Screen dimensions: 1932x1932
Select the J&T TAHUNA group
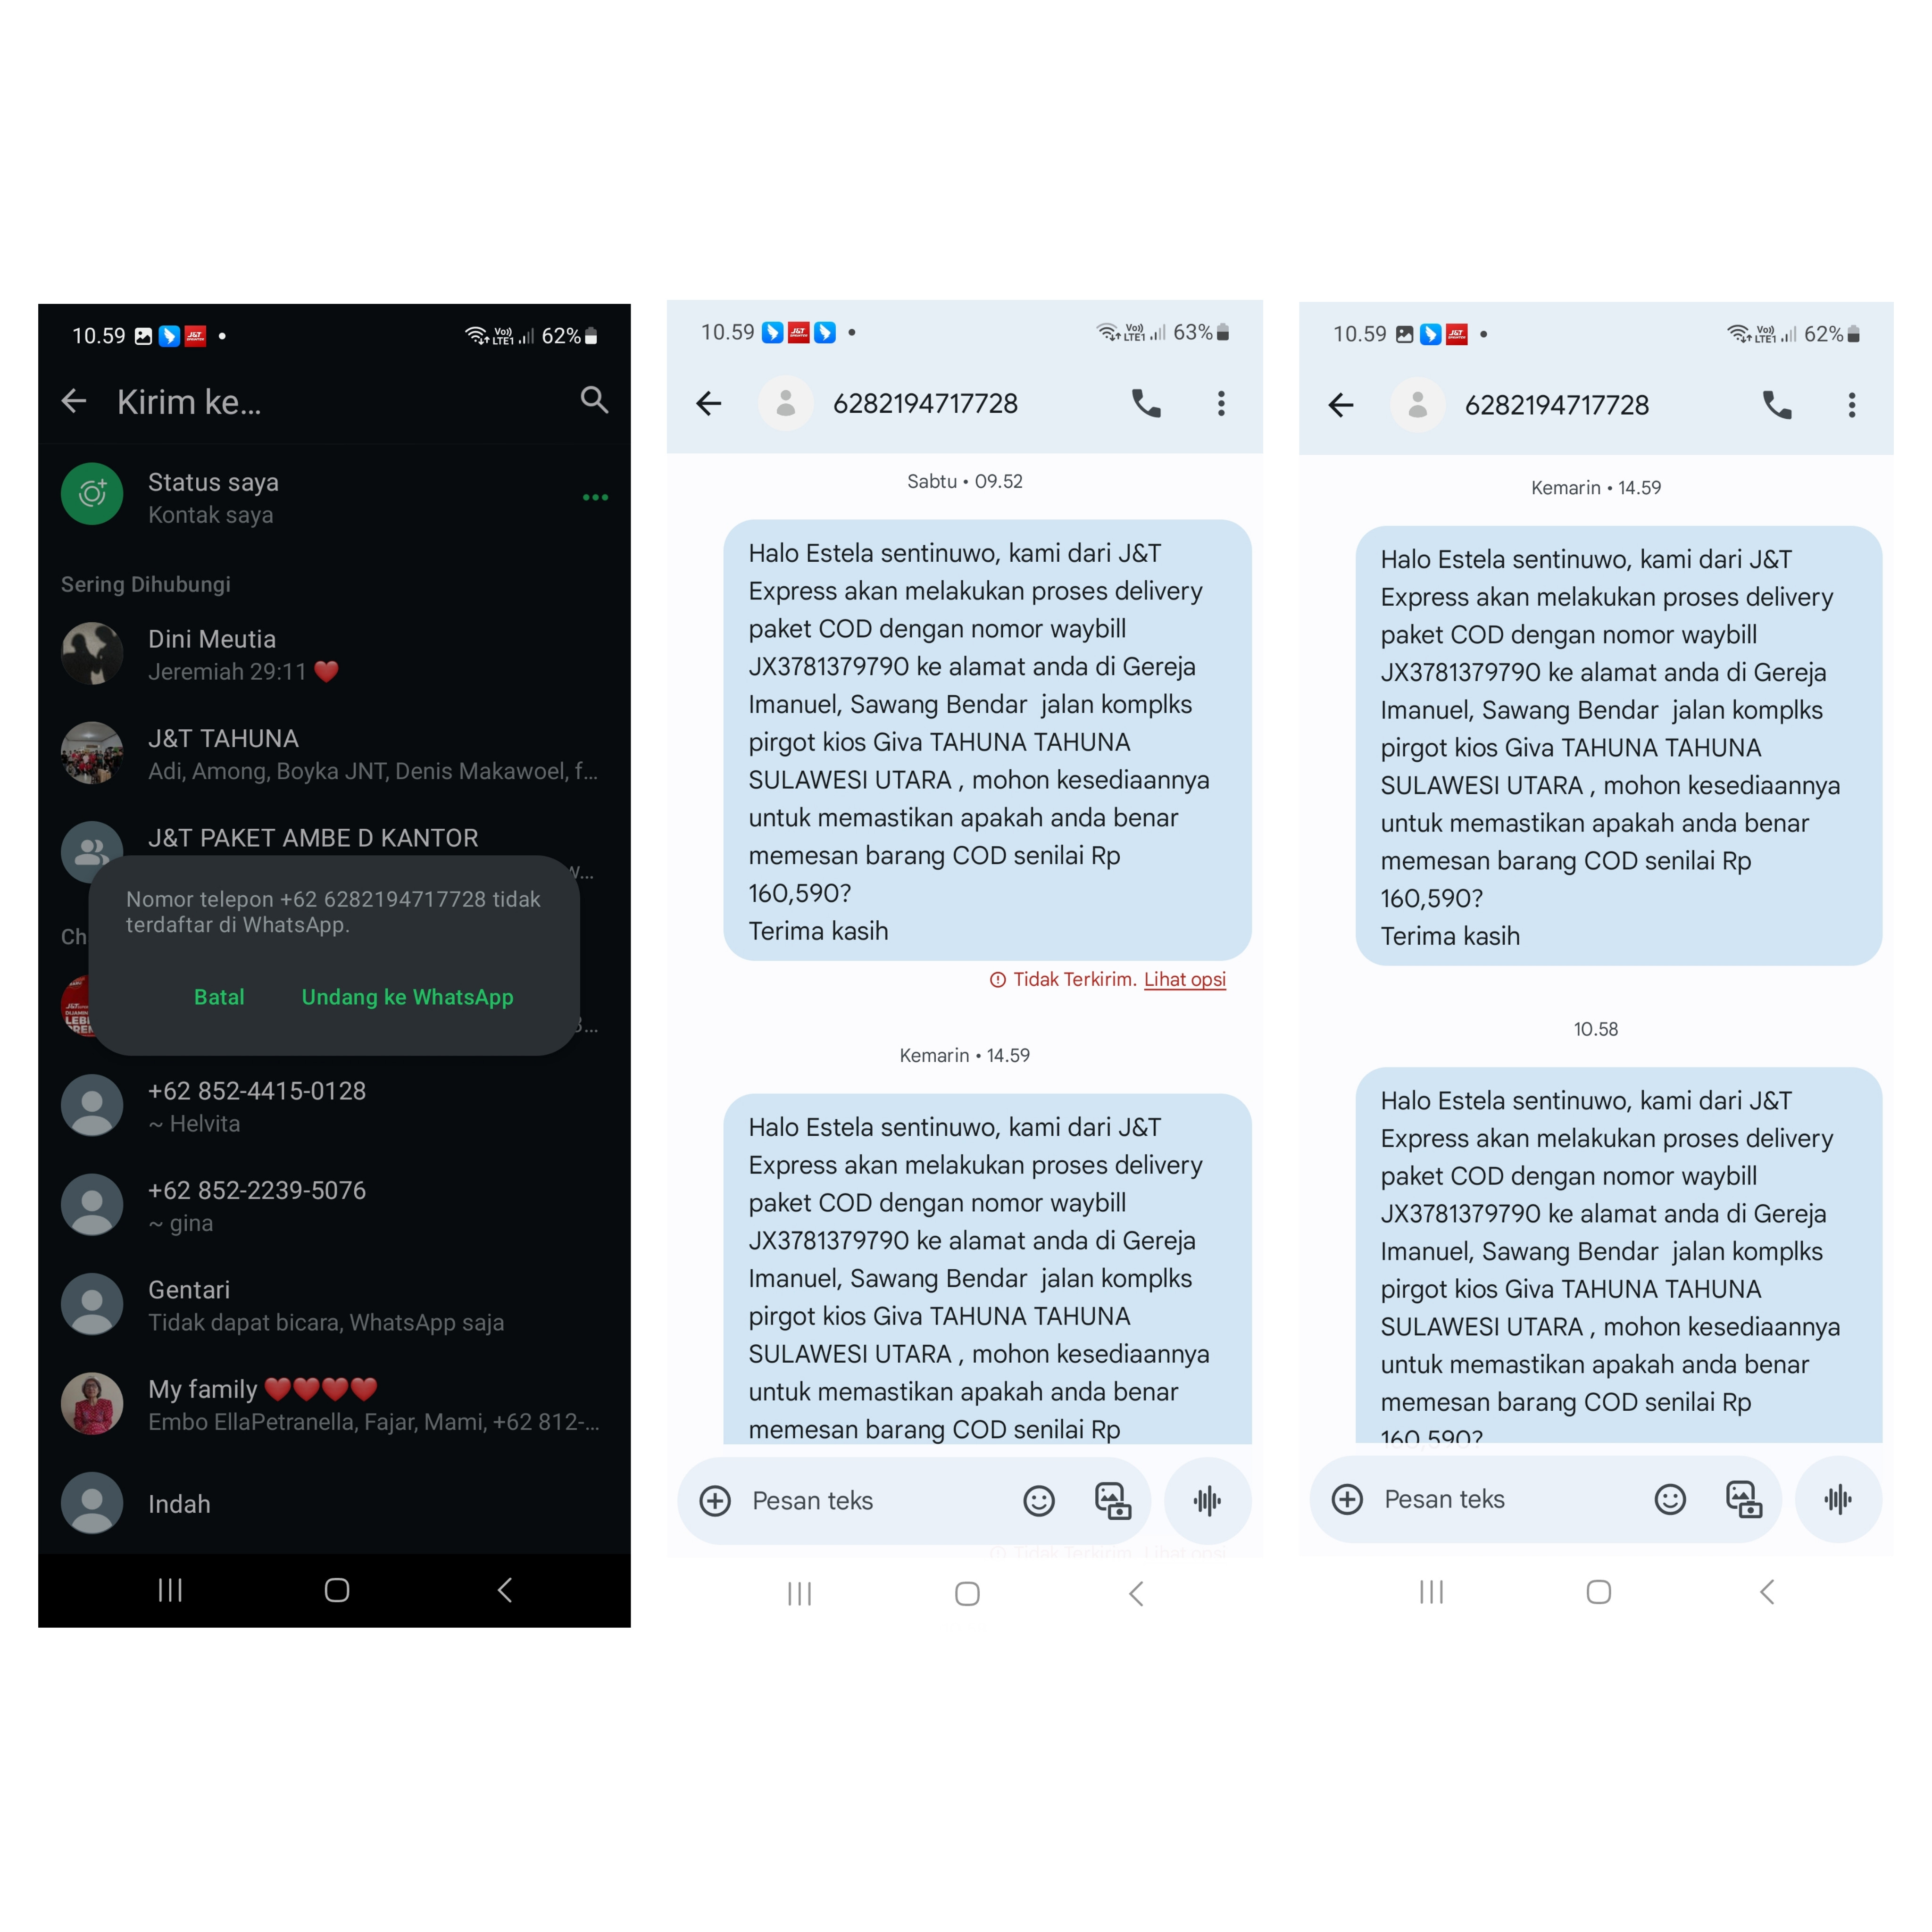[334, 753]
